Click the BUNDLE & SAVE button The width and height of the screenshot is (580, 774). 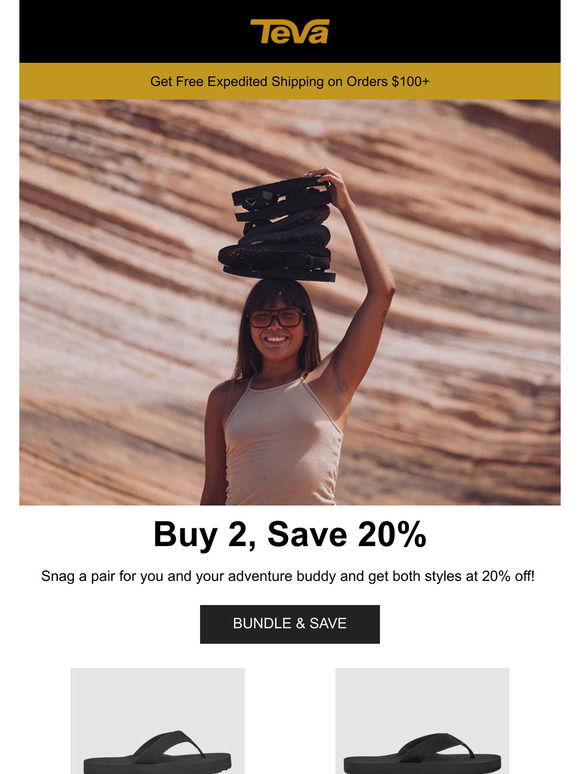click(x=290, y=624)
